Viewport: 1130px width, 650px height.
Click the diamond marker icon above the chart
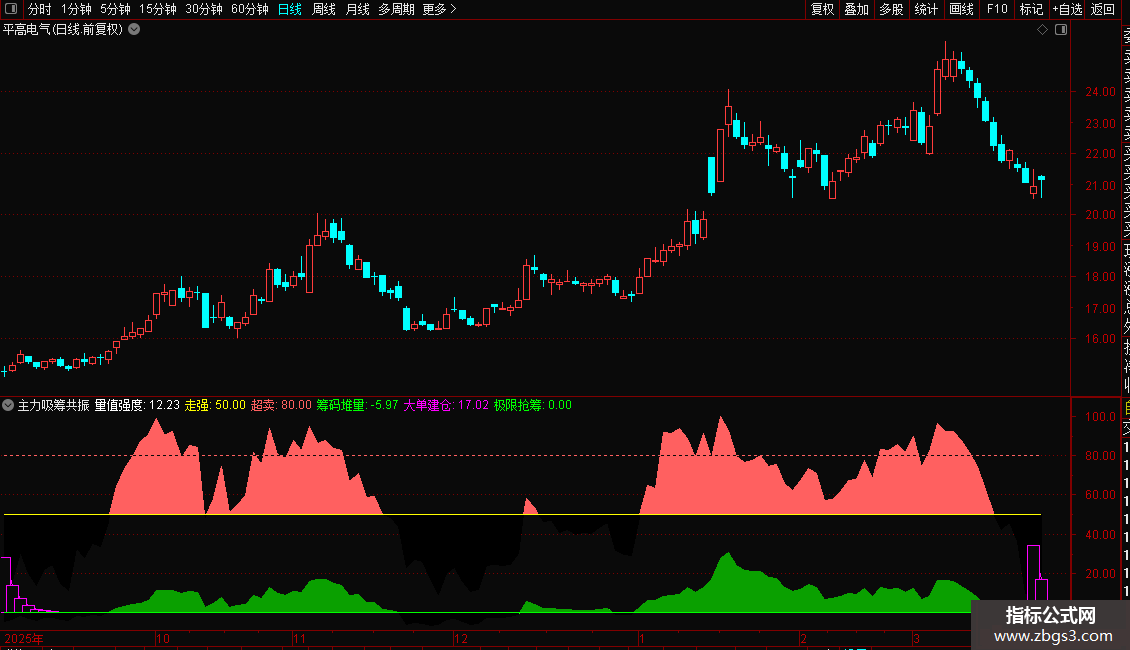pos(1042,30)
